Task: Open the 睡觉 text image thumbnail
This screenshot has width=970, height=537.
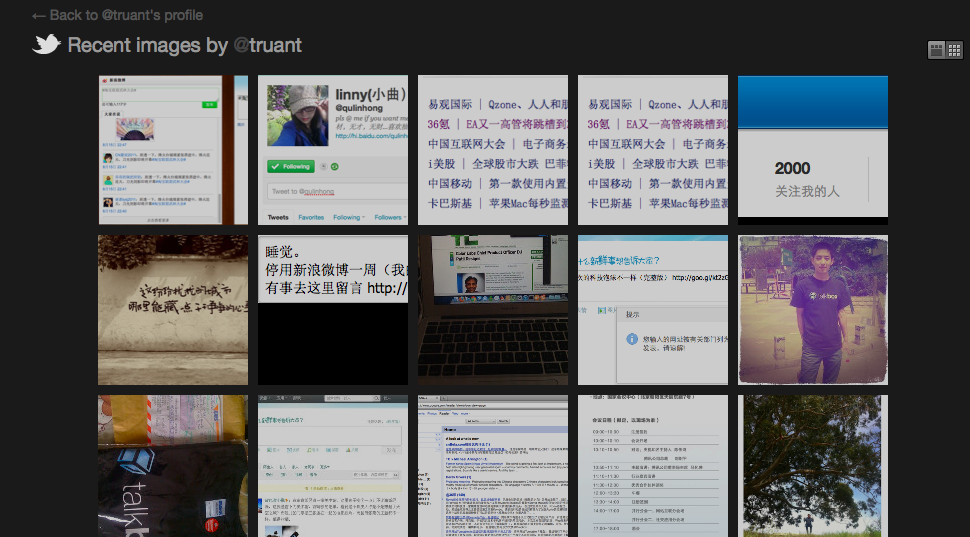Action: (x=333, y=310)
